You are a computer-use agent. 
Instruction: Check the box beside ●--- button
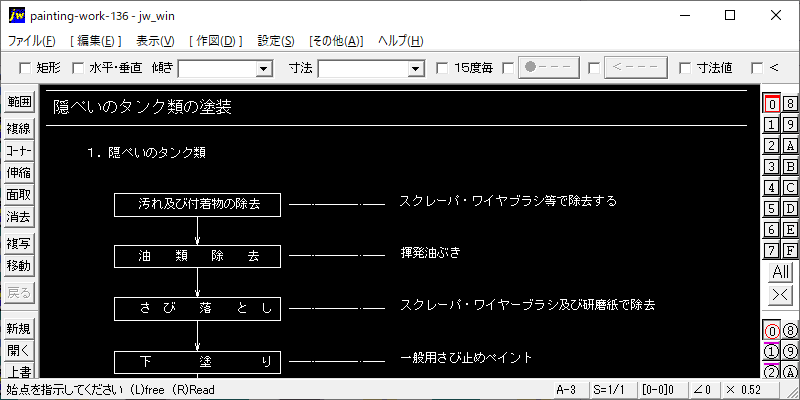(x=508, y=68)
